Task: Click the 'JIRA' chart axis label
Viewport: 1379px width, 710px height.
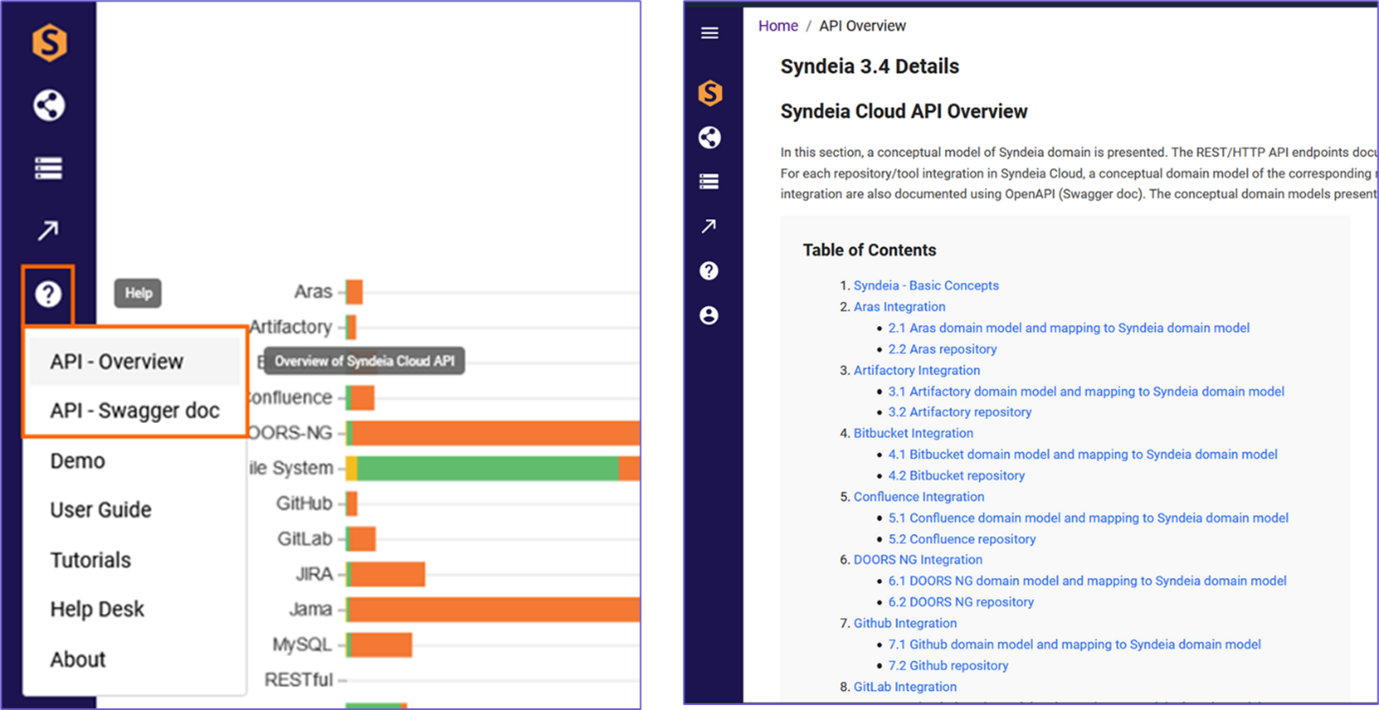Action: (314, 574)
